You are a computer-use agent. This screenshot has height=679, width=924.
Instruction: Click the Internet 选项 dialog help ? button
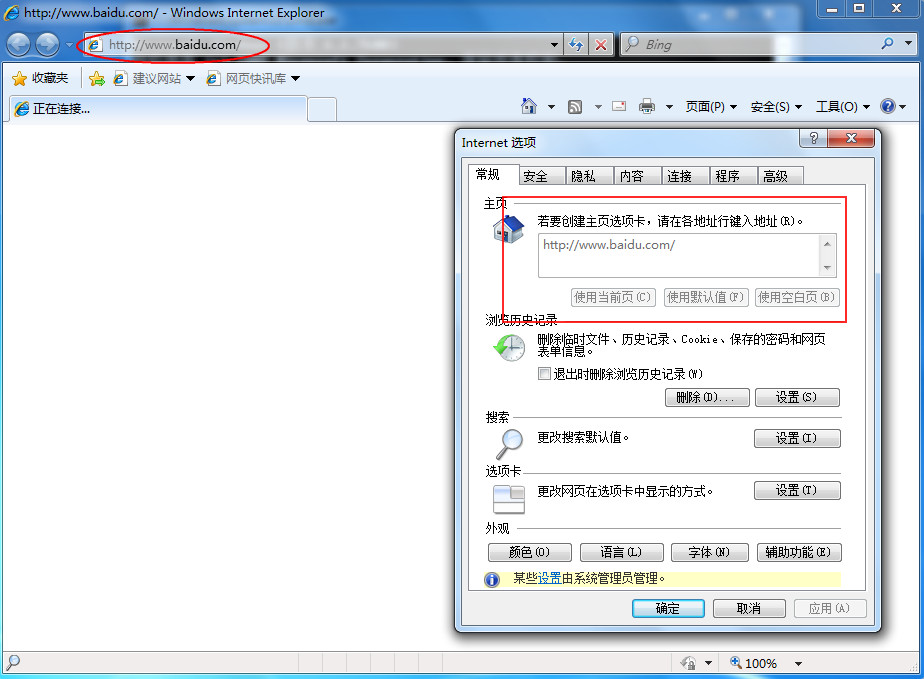(x=814, y=138)
